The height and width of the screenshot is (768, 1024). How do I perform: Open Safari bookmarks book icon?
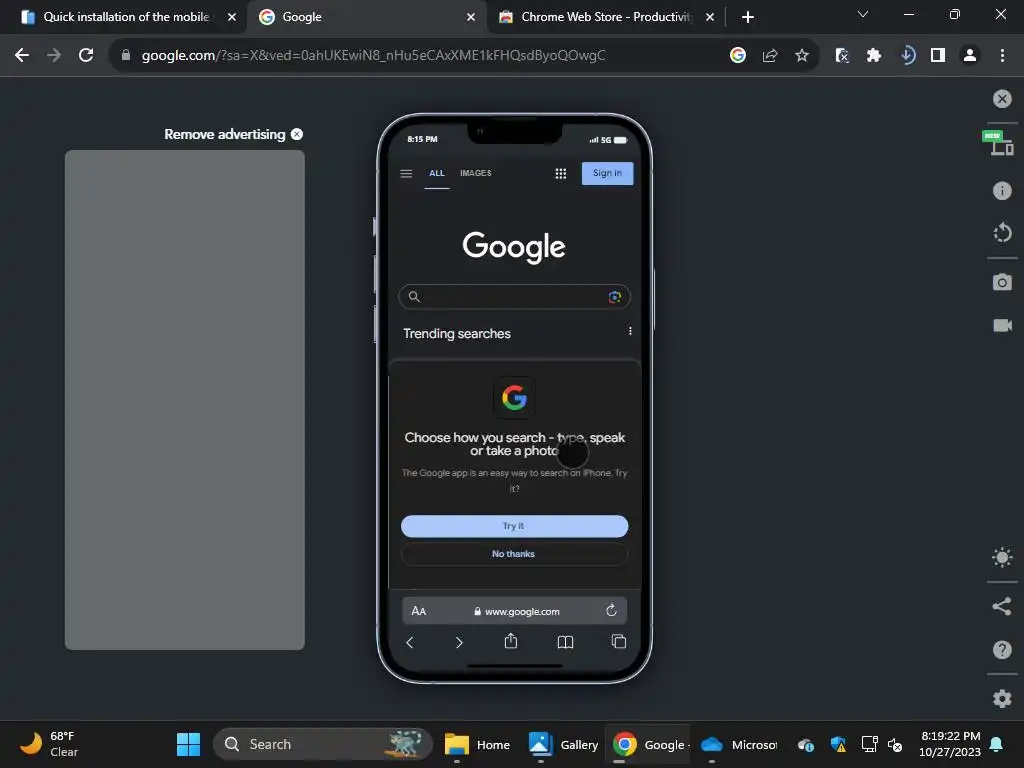coord(566,643)
